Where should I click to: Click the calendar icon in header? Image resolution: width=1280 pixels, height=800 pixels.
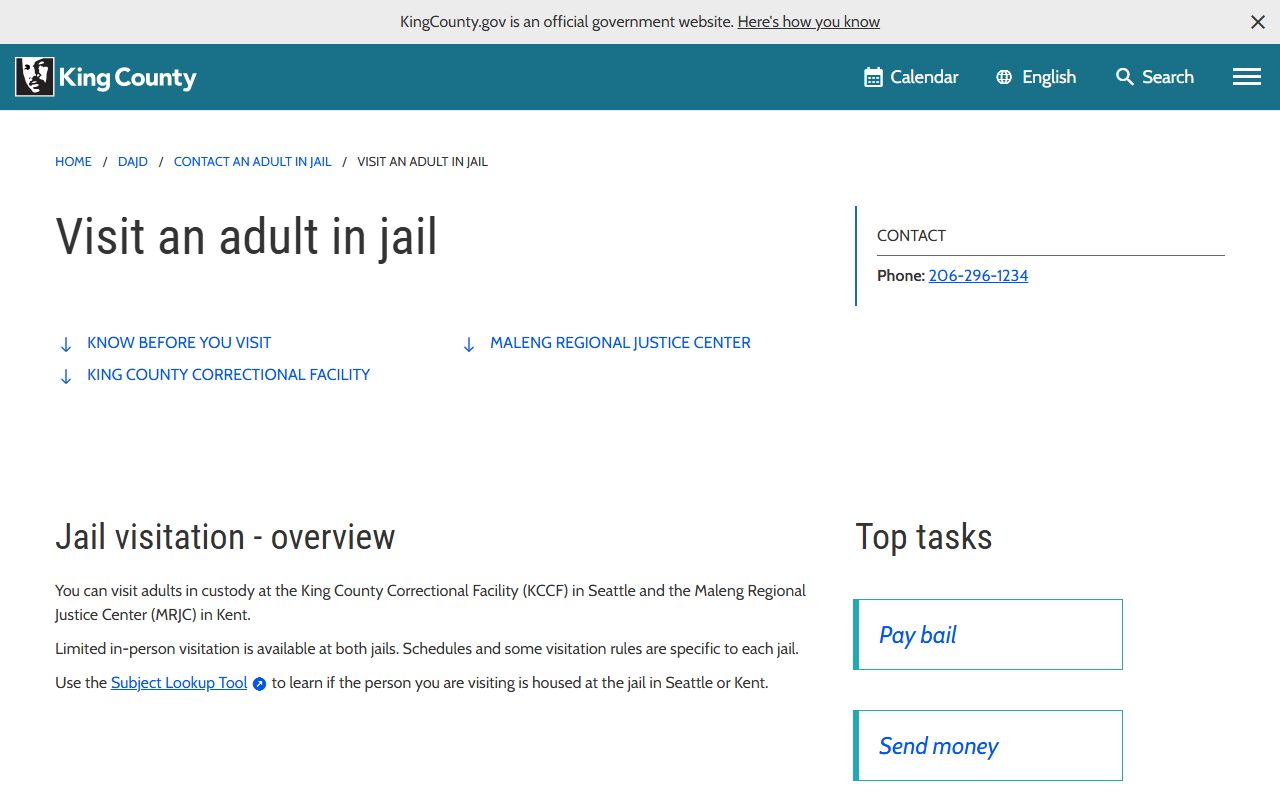click(x=873, y=77)
